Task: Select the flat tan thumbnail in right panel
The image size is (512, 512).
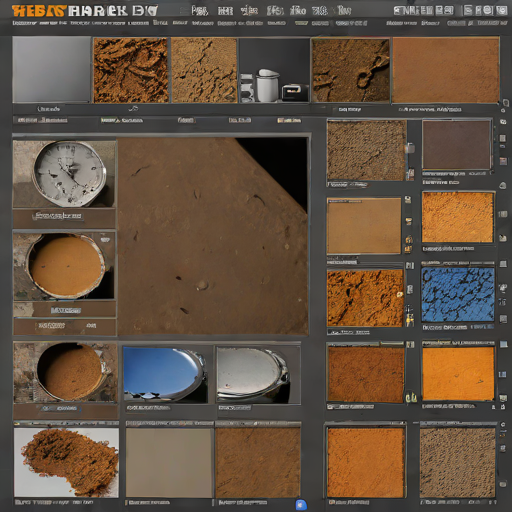Action: (x=364, y=226)
